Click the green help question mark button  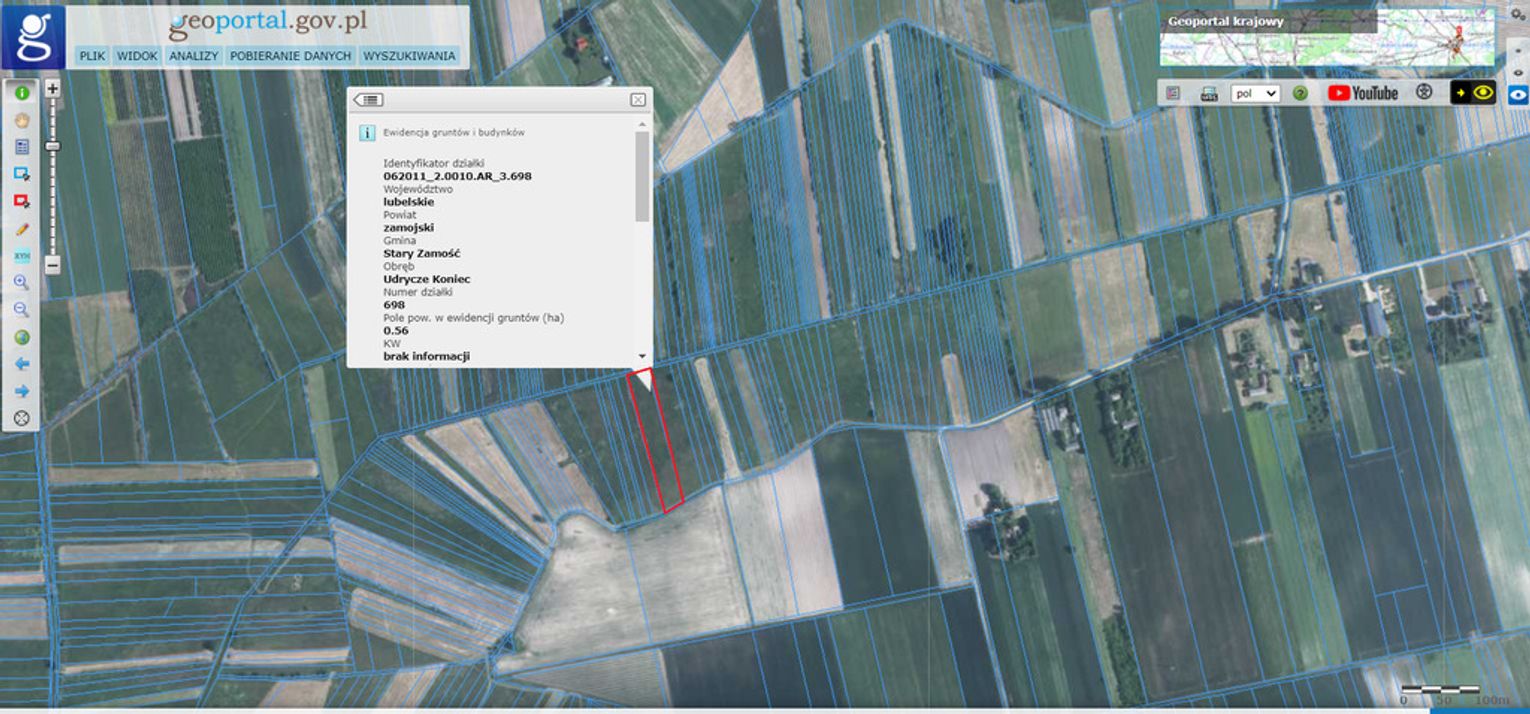[1300, 93]
